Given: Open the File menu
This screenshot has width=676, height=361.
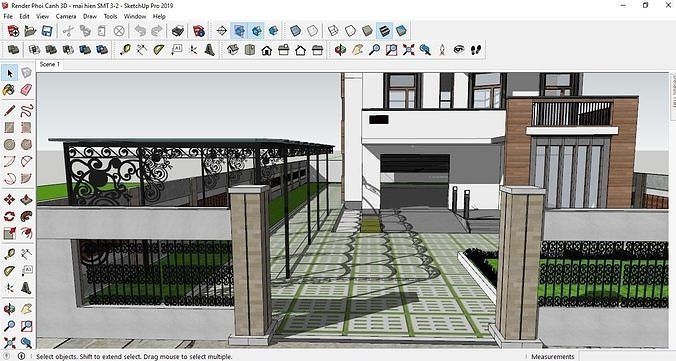Looking at the screenshot, I should [8, 16].
